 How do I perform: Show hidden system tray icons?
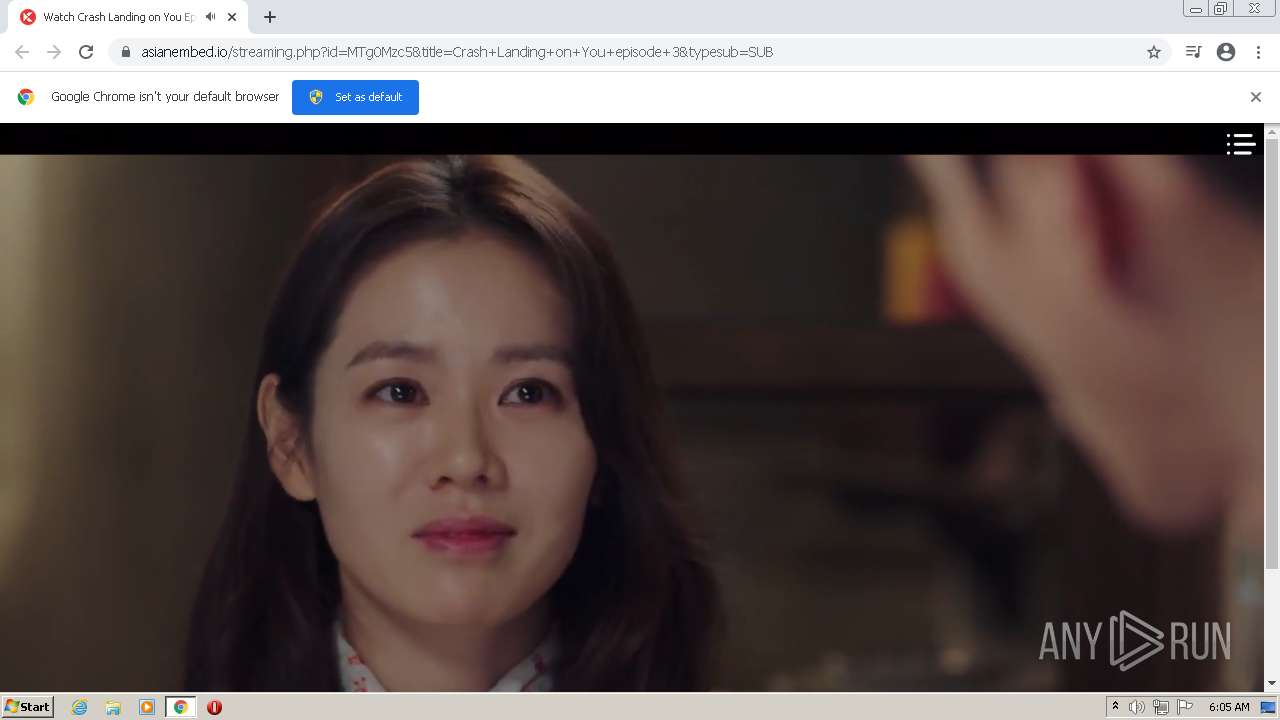click(x=1115, y=707)
